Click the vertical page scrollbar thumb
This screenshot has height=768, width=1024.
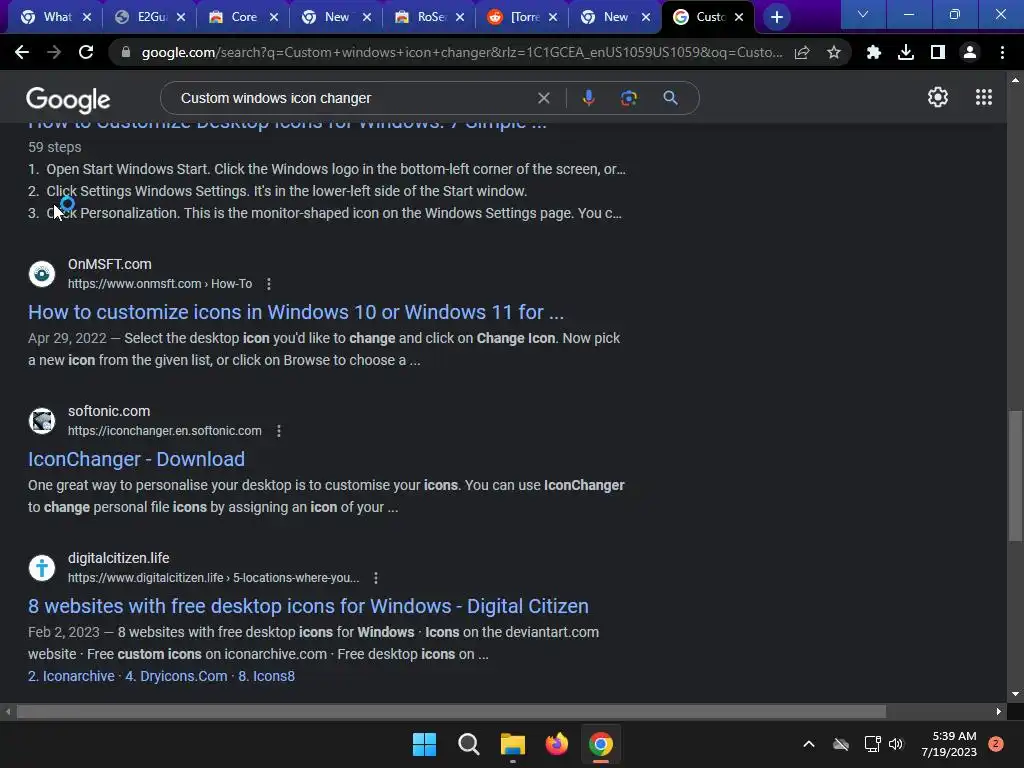coord(1015,475)
